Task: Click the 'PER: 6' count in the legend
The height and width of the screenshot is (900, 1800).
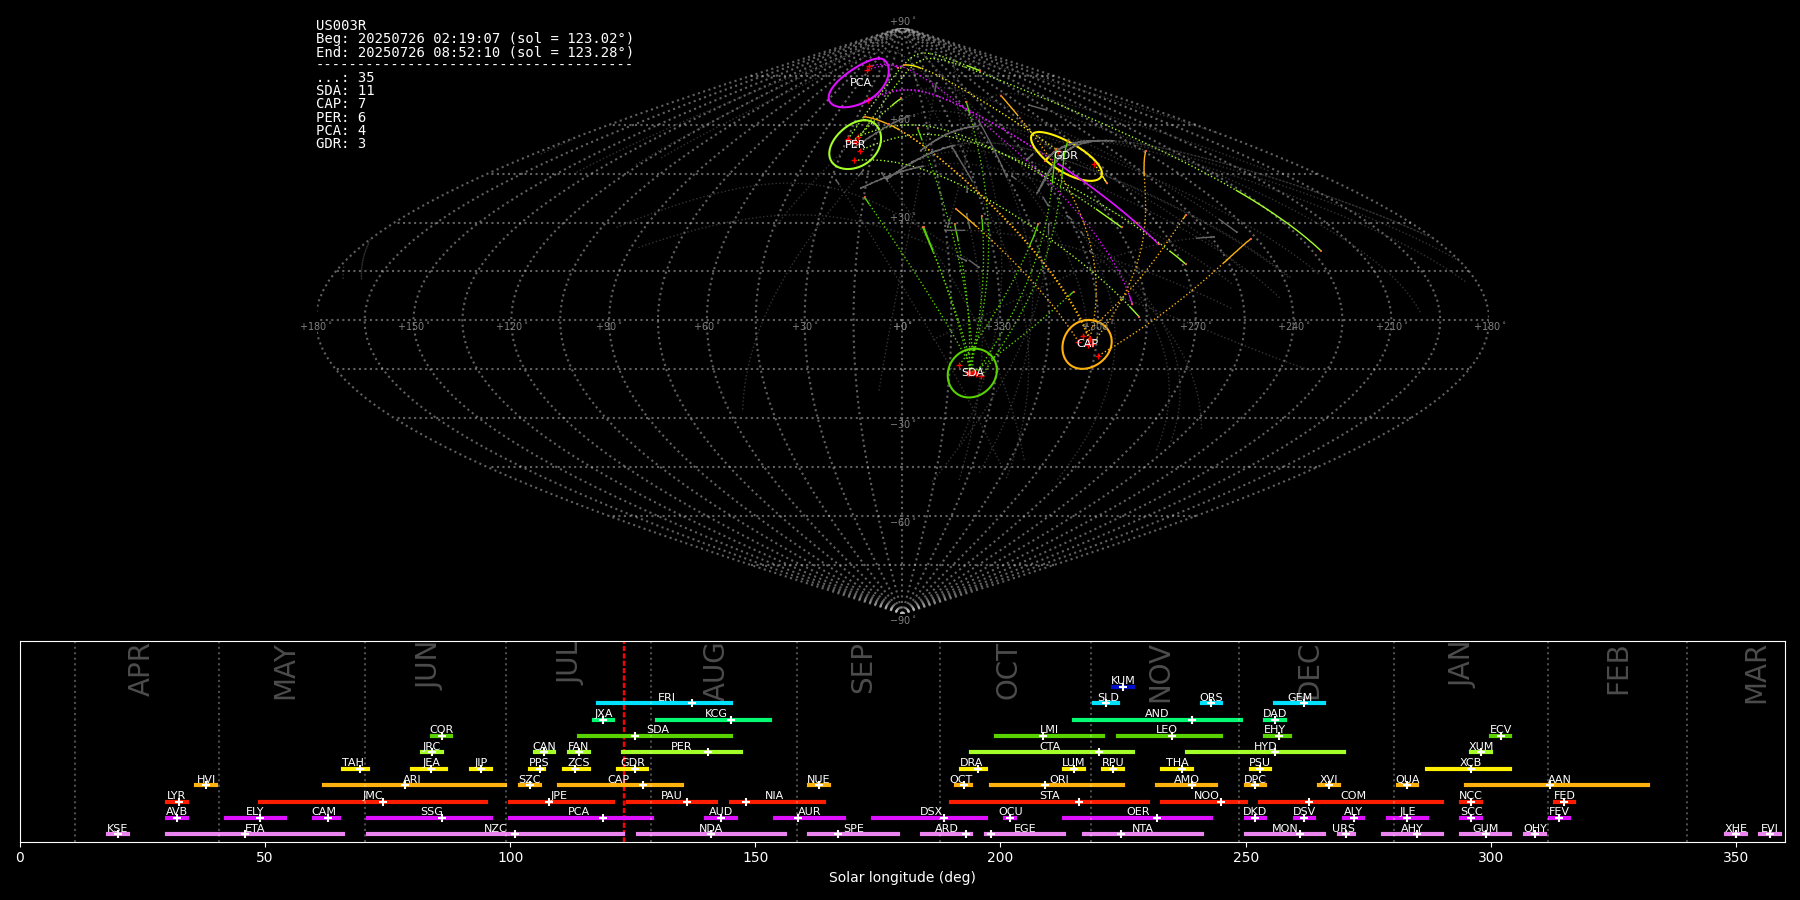Action: (x=341, y=118)
